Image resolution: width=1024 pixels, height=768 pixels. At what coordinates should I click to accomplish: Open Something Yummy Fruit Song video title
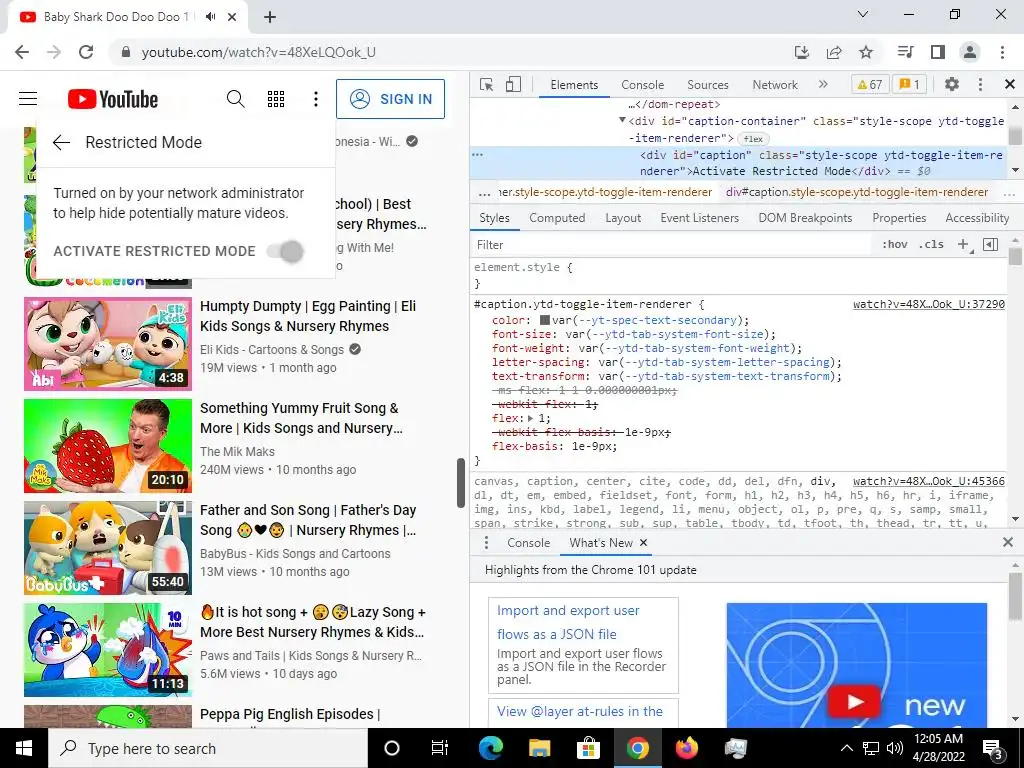pos(301,418)
